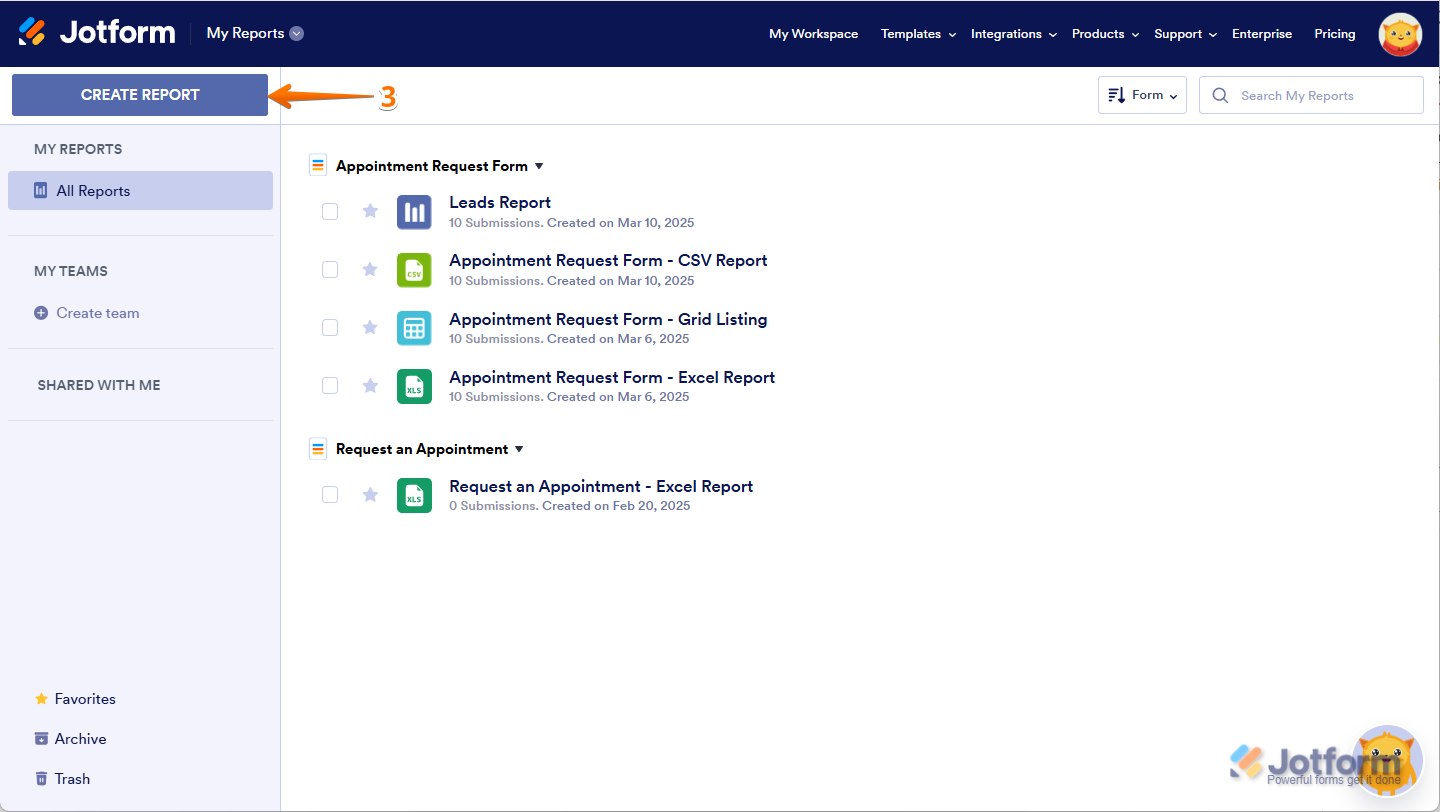1440x812 pixels.
Task: Open Trash from the sidebar
Action: click(x=72, y=779)
